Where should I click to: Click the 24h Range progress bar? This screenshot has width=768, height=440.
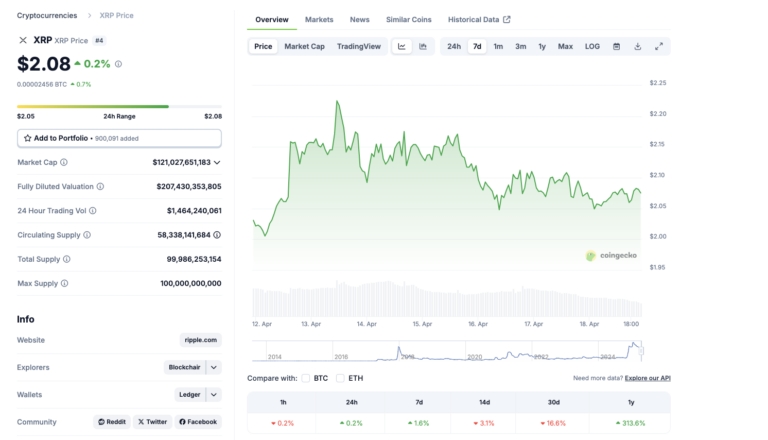[x=119, y=106]
